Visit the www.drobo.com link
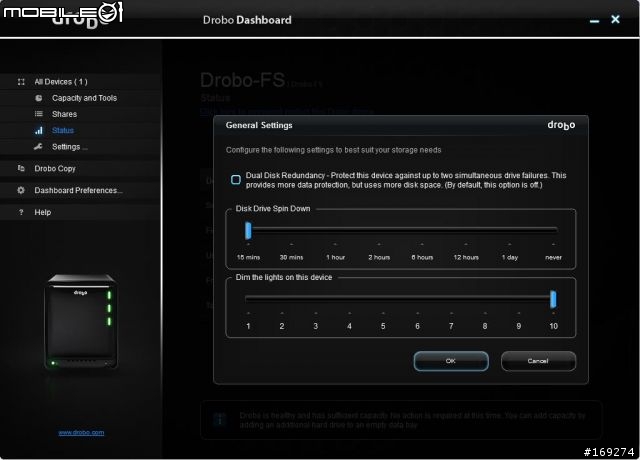 81,432
